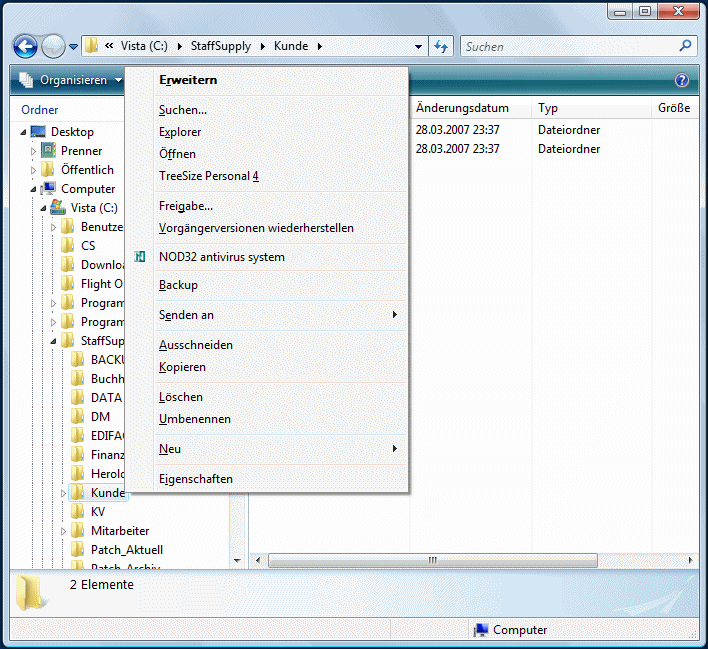Click inside the Suchen search field
708x649 pixels.
click(565, 47)
